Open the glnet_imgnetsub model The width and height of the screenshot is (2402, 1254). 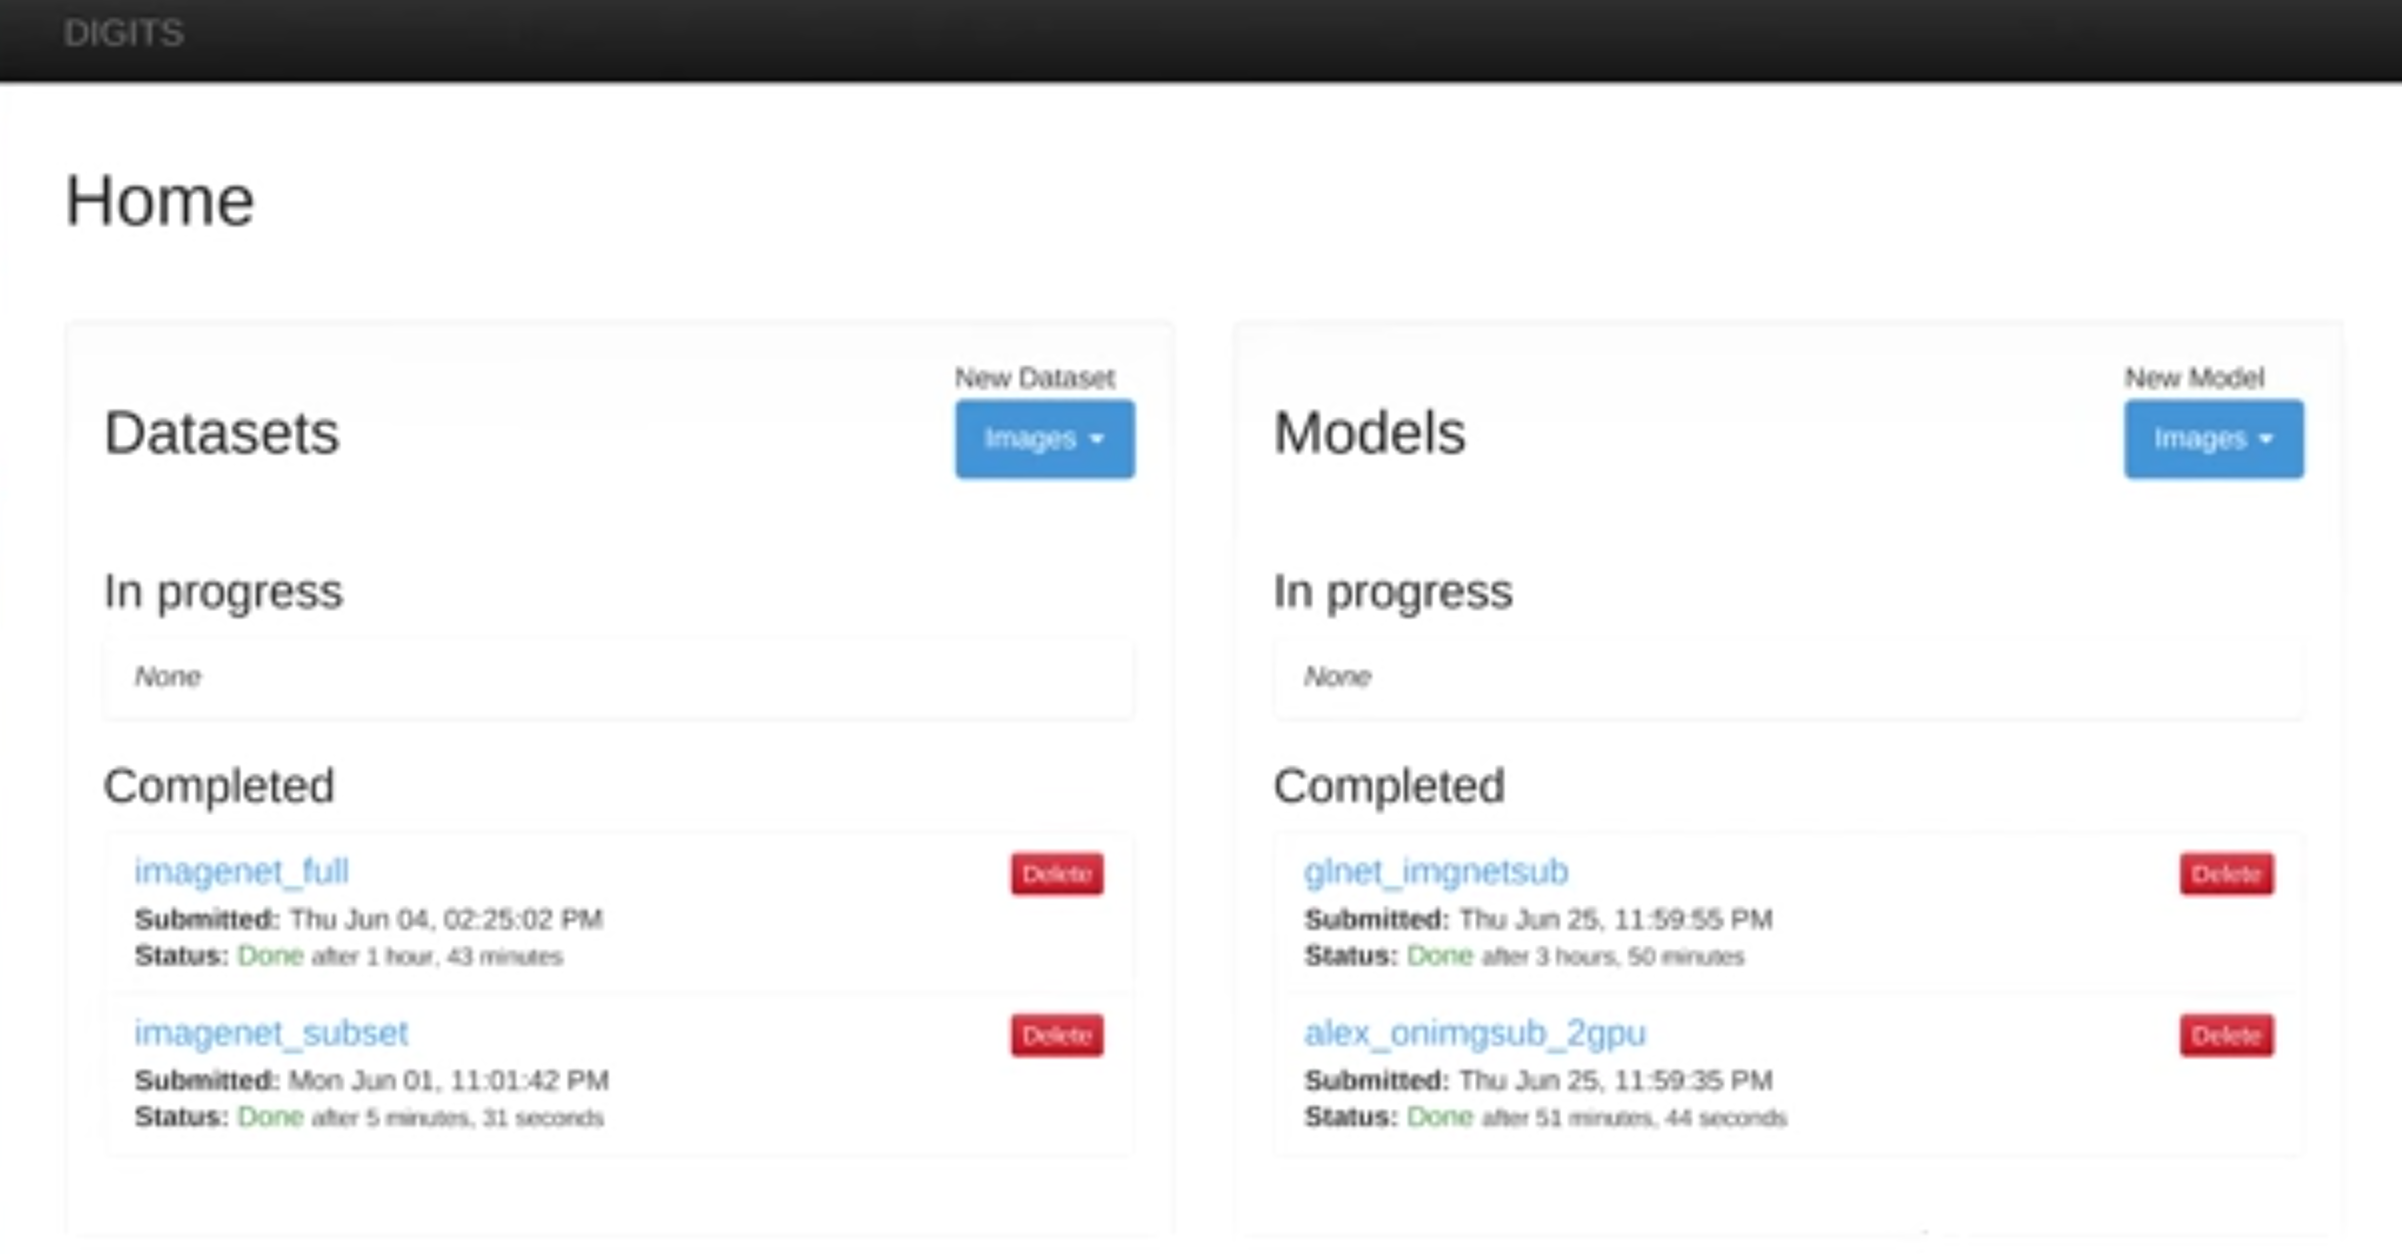click(x=1435, y=871)
